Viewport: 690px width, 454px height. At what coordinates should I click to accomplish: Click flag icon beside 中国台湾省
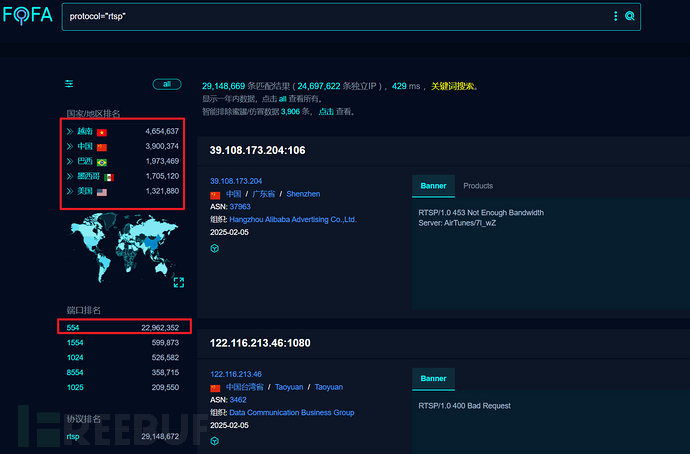point(215,388)
